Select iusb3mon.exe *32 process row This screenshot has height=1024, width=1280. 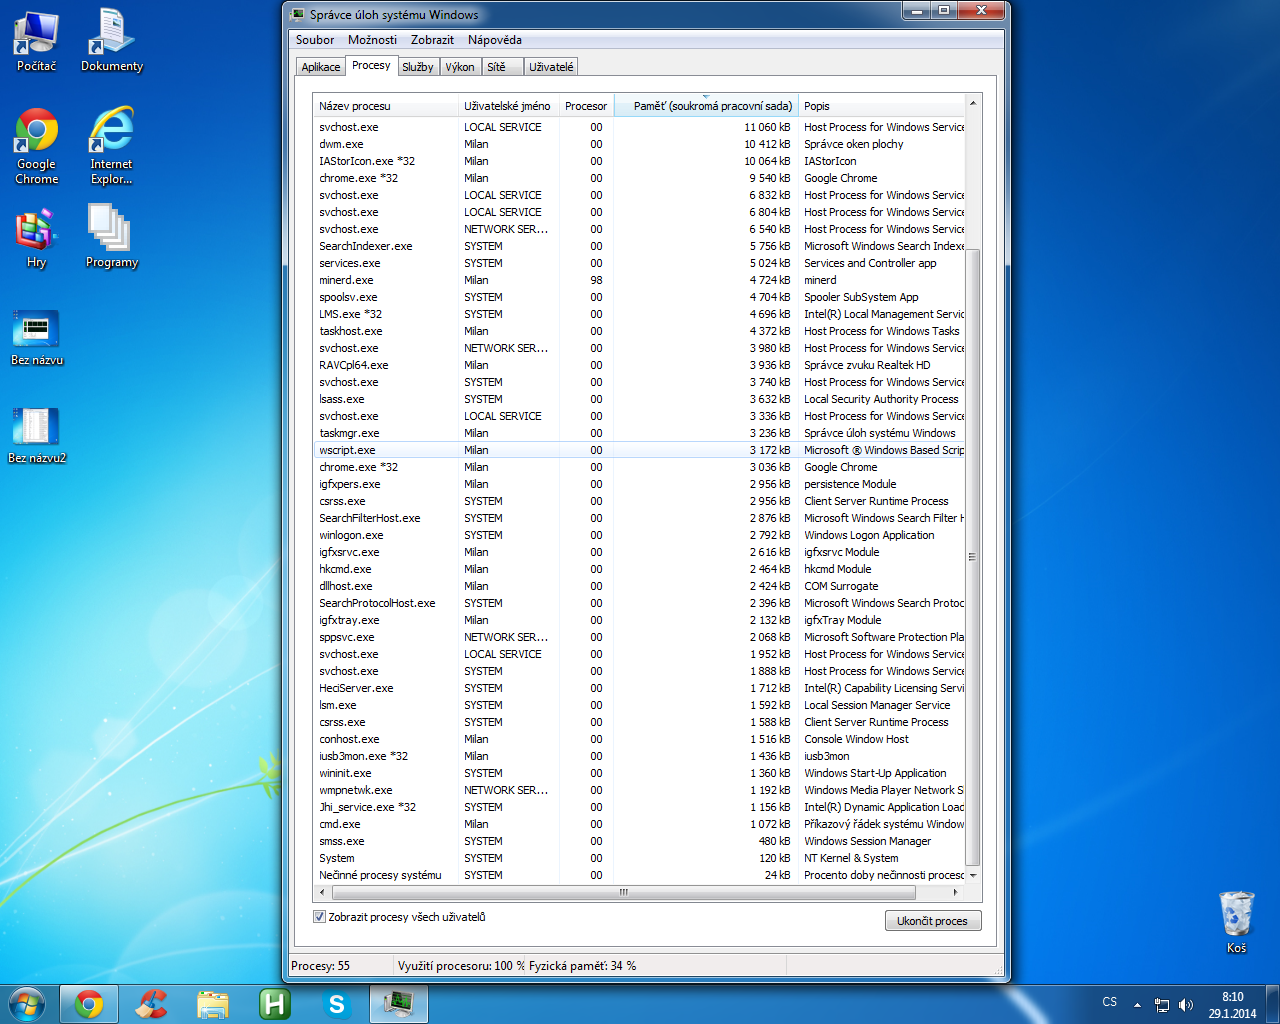point(640,756)
